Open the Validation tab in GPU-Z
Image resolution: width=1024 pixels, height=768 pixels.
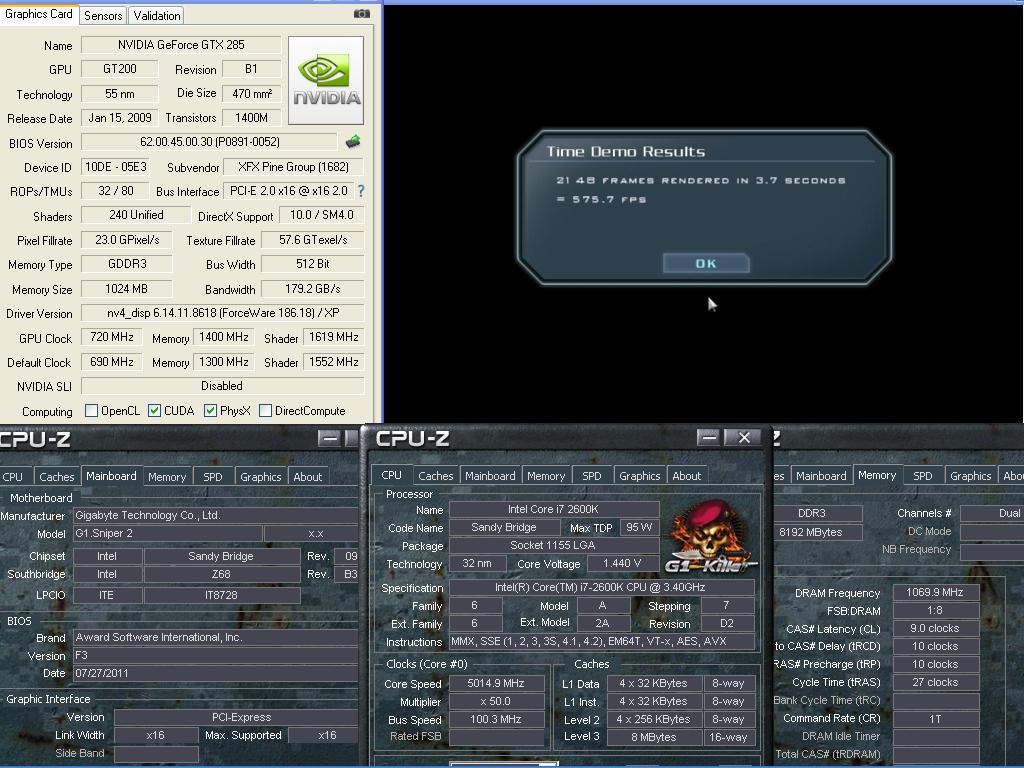[157, 16]
